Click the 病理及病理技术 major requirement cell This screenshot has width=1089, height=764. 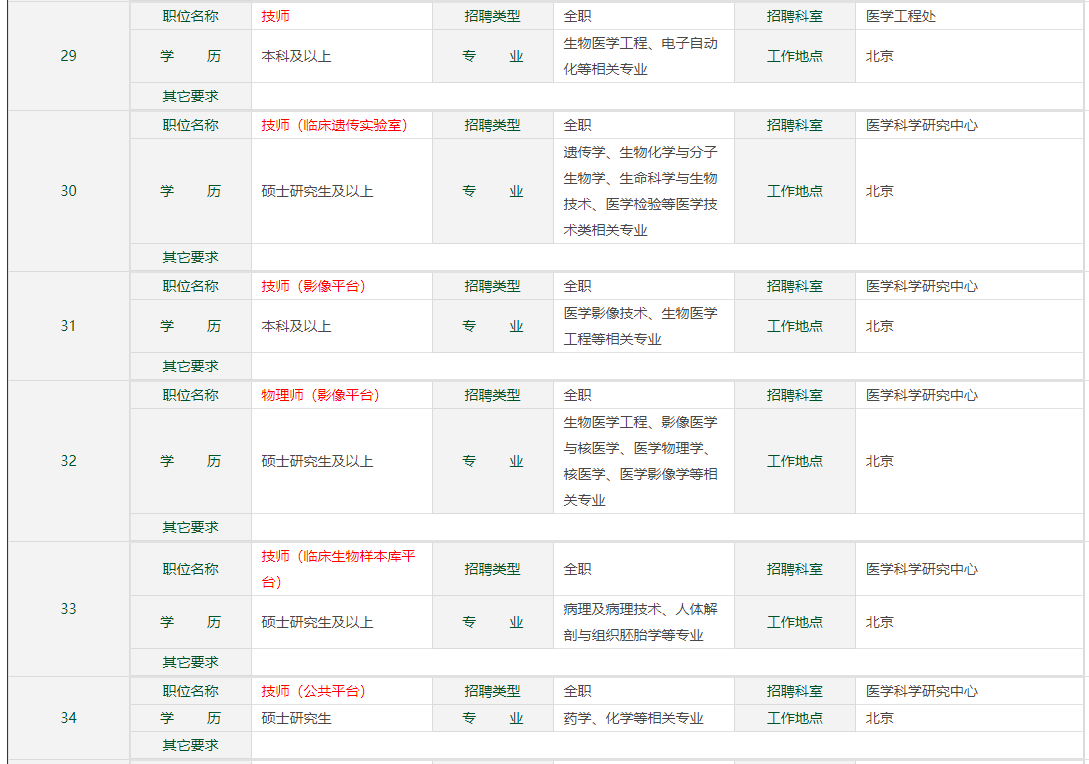point(640,622)
